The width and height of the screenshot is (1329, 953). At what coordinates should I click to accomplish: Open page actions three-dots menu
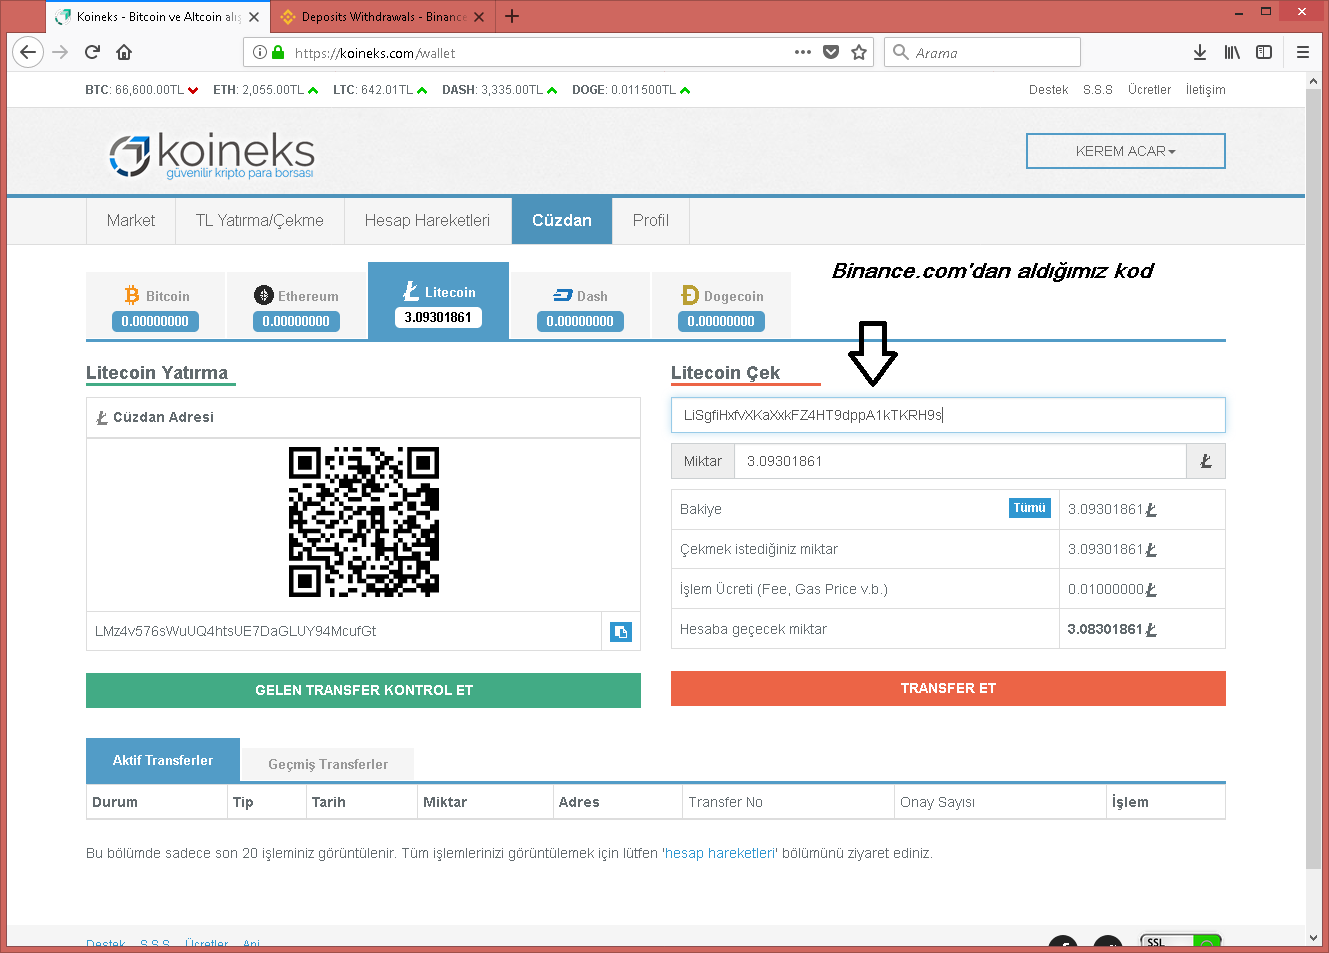point(803,52)
